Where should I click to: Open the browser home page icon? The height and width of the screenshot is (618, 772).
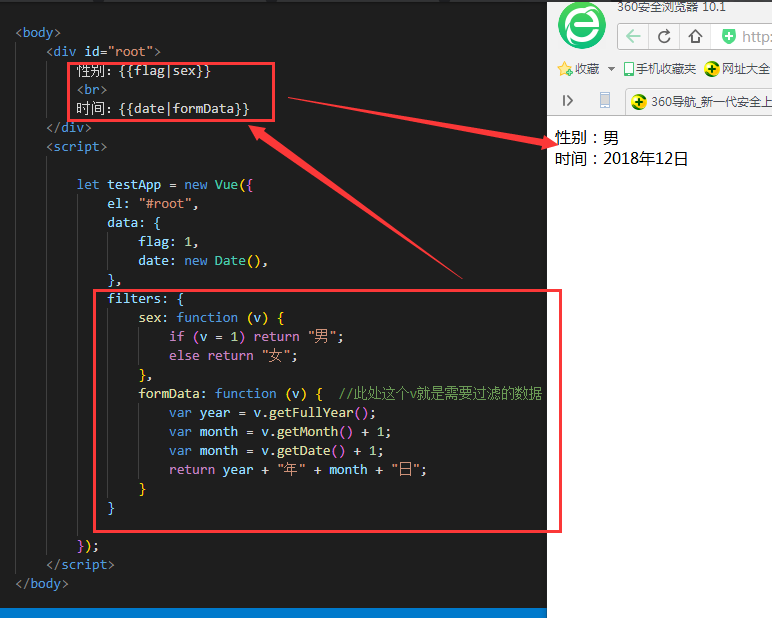(695, 36)
